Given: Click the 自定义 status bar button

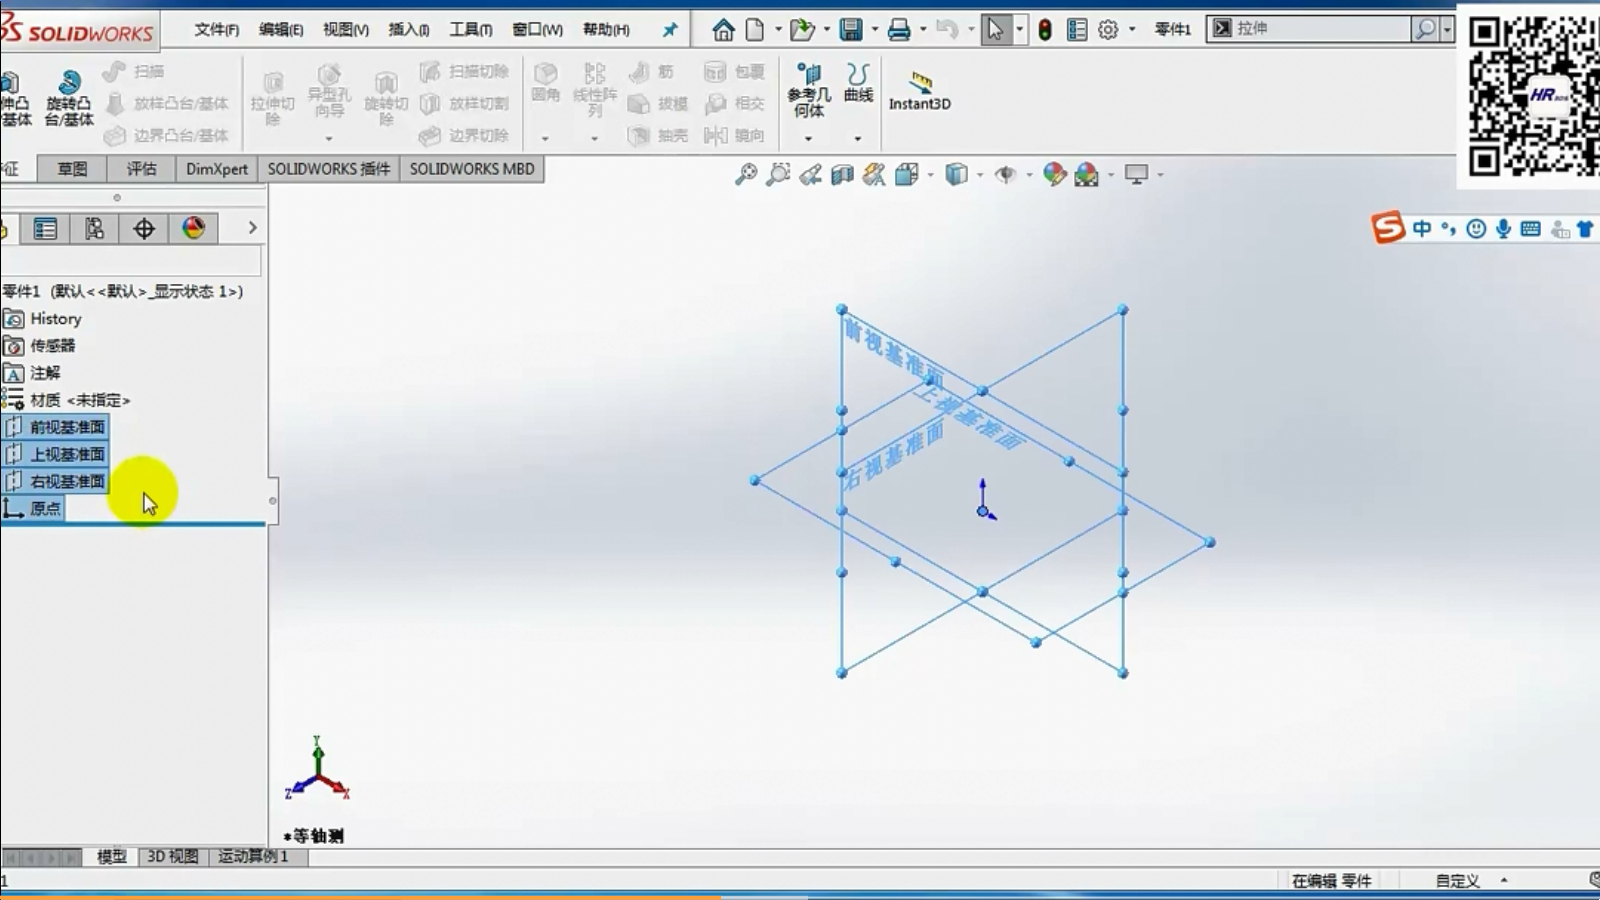Looking at the screenshot, I should point(1457,881).
